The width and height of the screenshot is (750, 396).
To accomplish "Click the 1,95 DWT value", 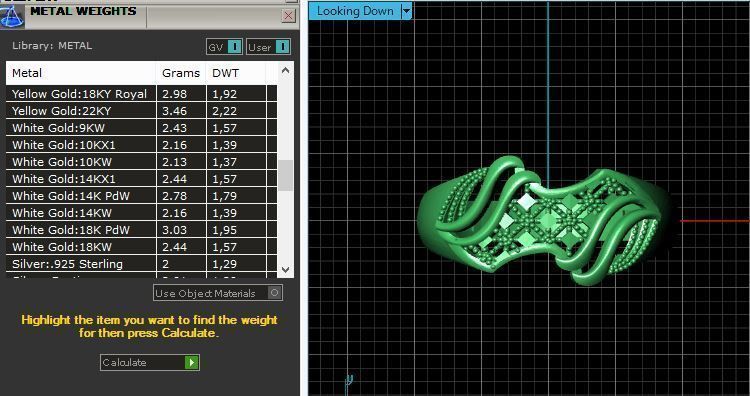I will [x=224, y=230].
